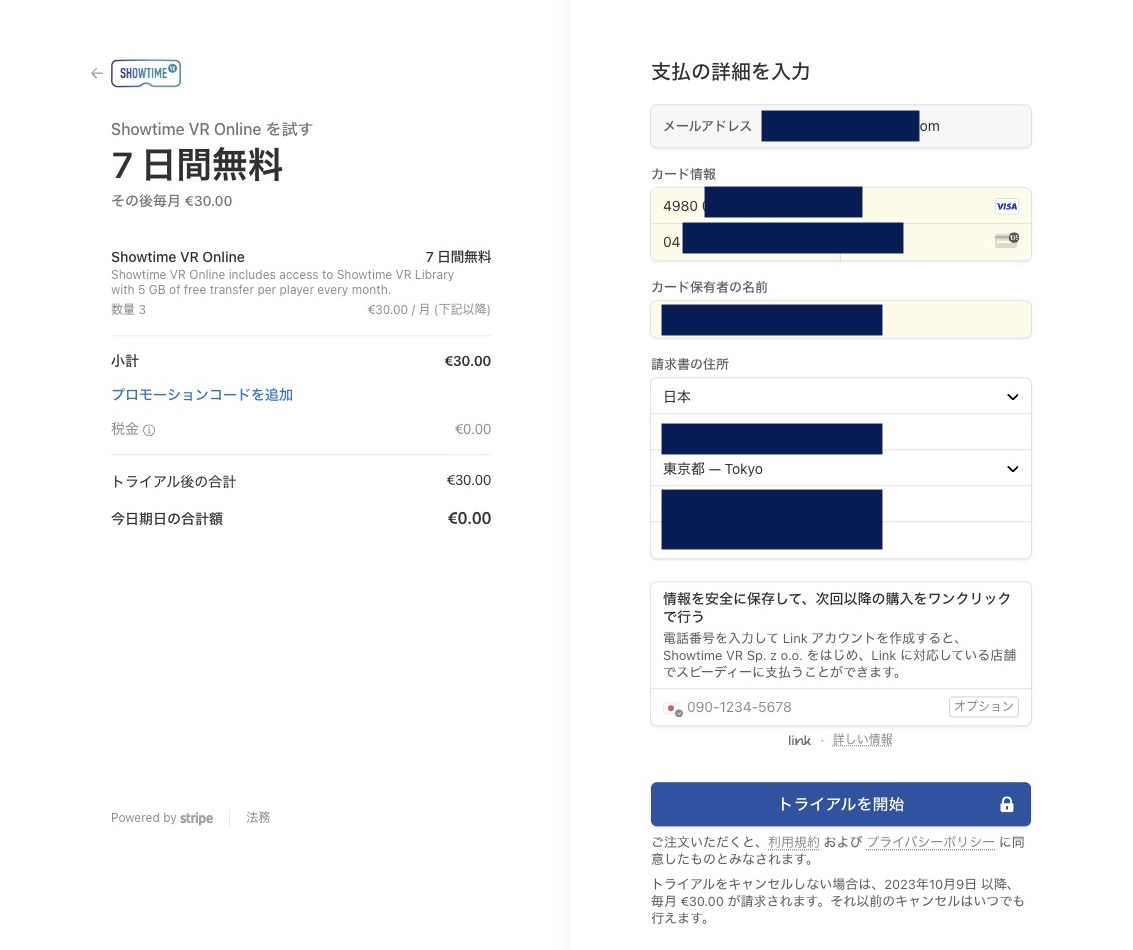Expand the prefecture dropdown showing 東京都 — Tokyo

coord(840,469)
